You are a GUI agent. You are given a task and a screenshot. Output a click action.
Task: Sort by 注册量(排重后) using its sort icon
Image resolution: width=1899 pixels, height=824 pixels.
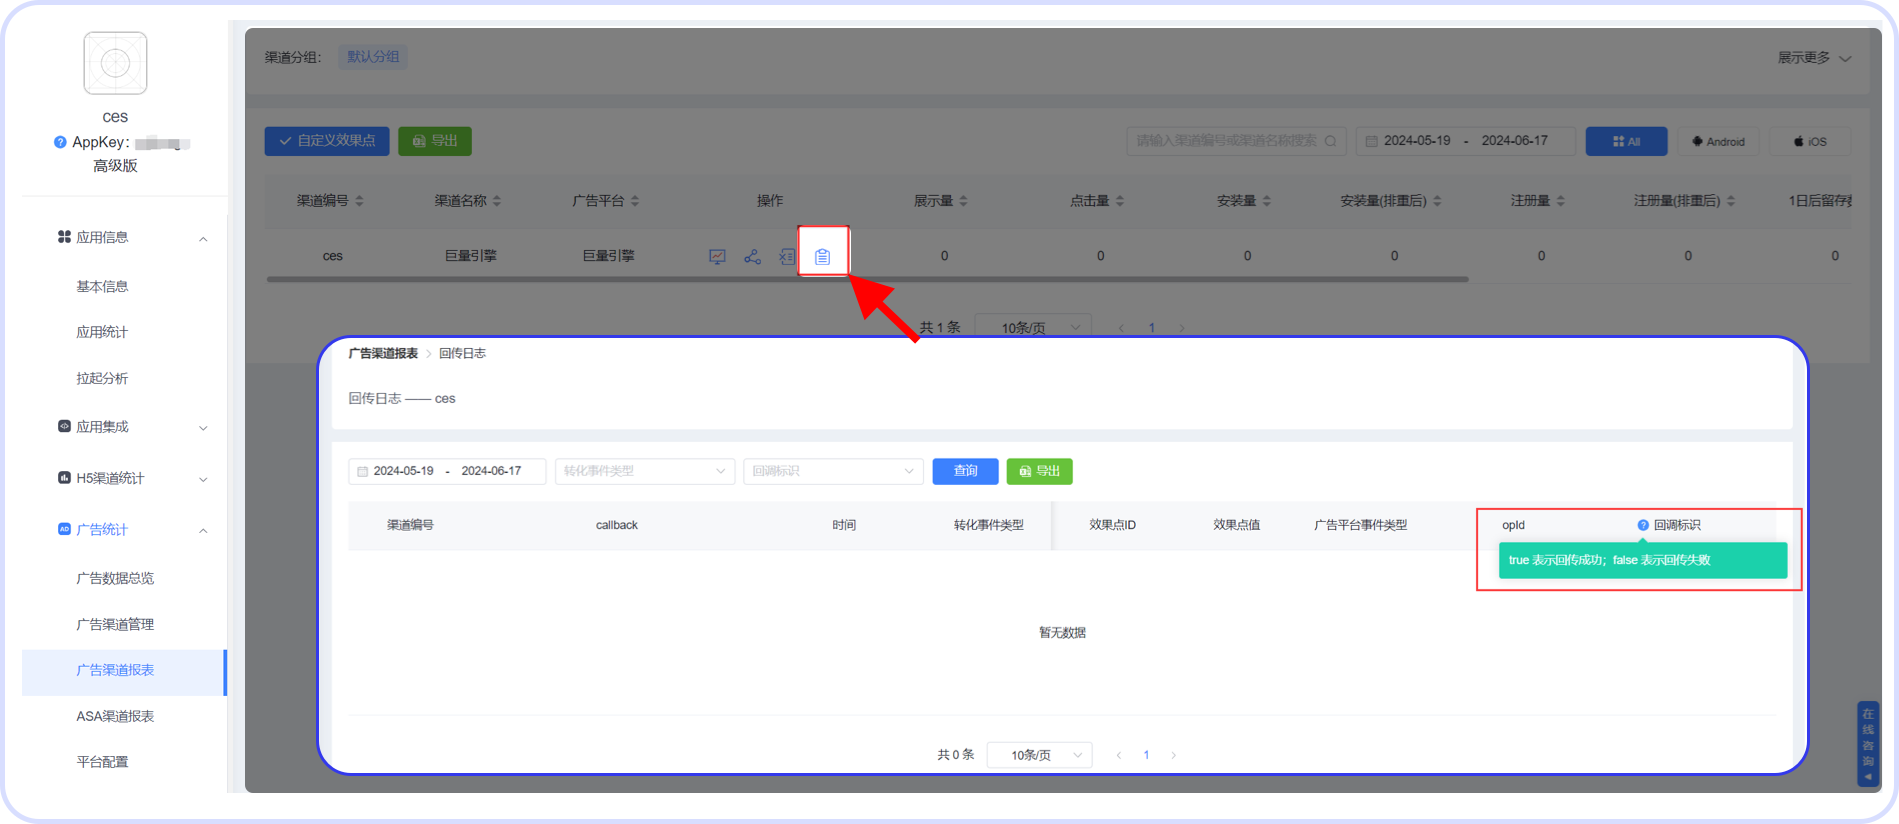coord(1731,201)
